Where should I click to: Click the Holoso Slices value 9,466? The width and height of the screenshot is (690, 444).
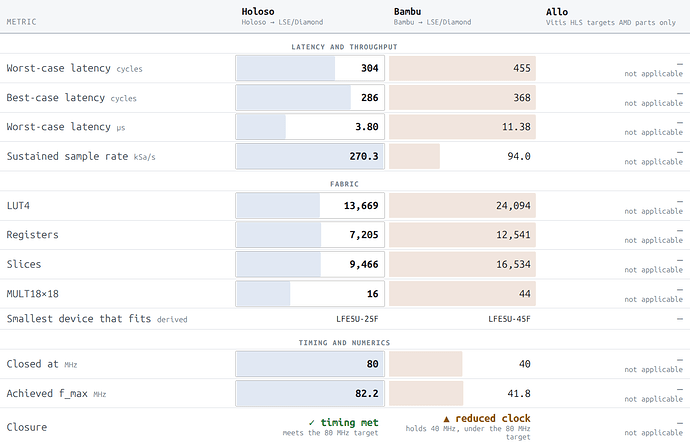click(x=363, y=264)
